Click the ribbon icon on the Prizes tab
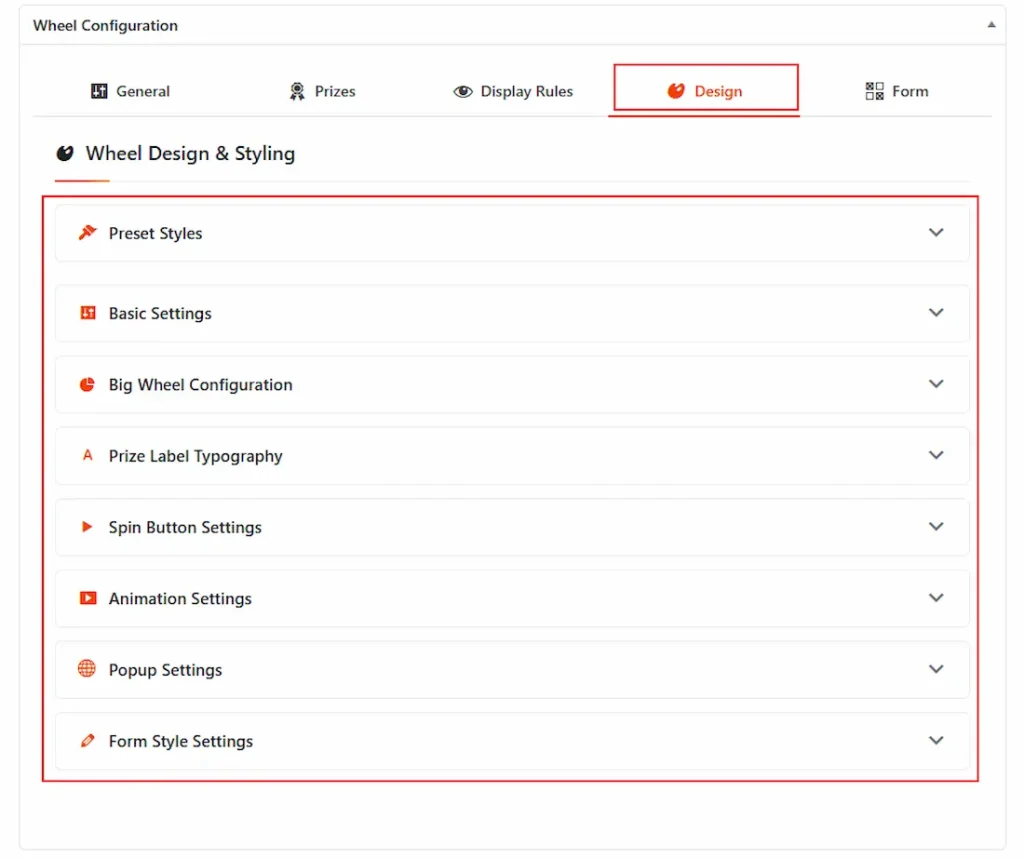 [295, 91]
